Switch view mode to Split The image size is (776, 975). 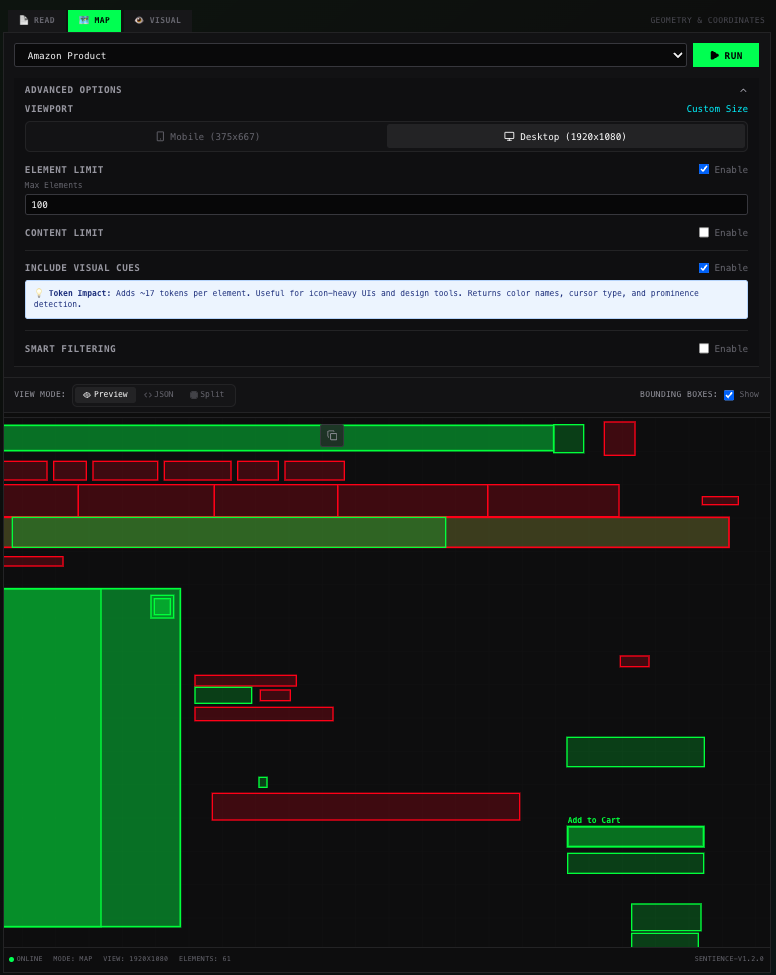point(207,395)
